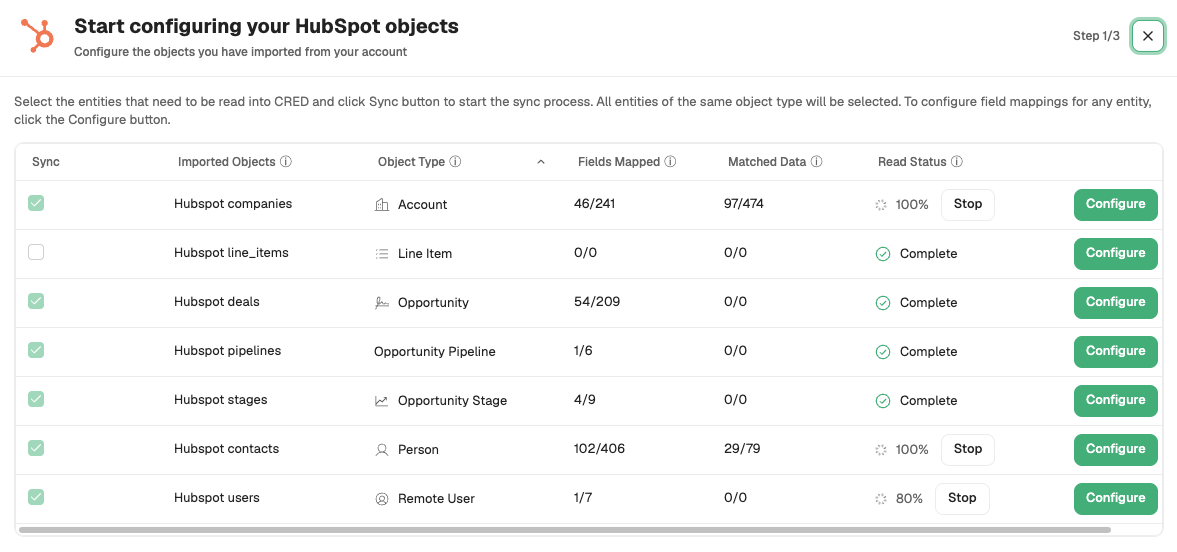Click Complete checkmark icon for pipelines
Screen dimensions: 1177x552
click(x=883, y=351)
